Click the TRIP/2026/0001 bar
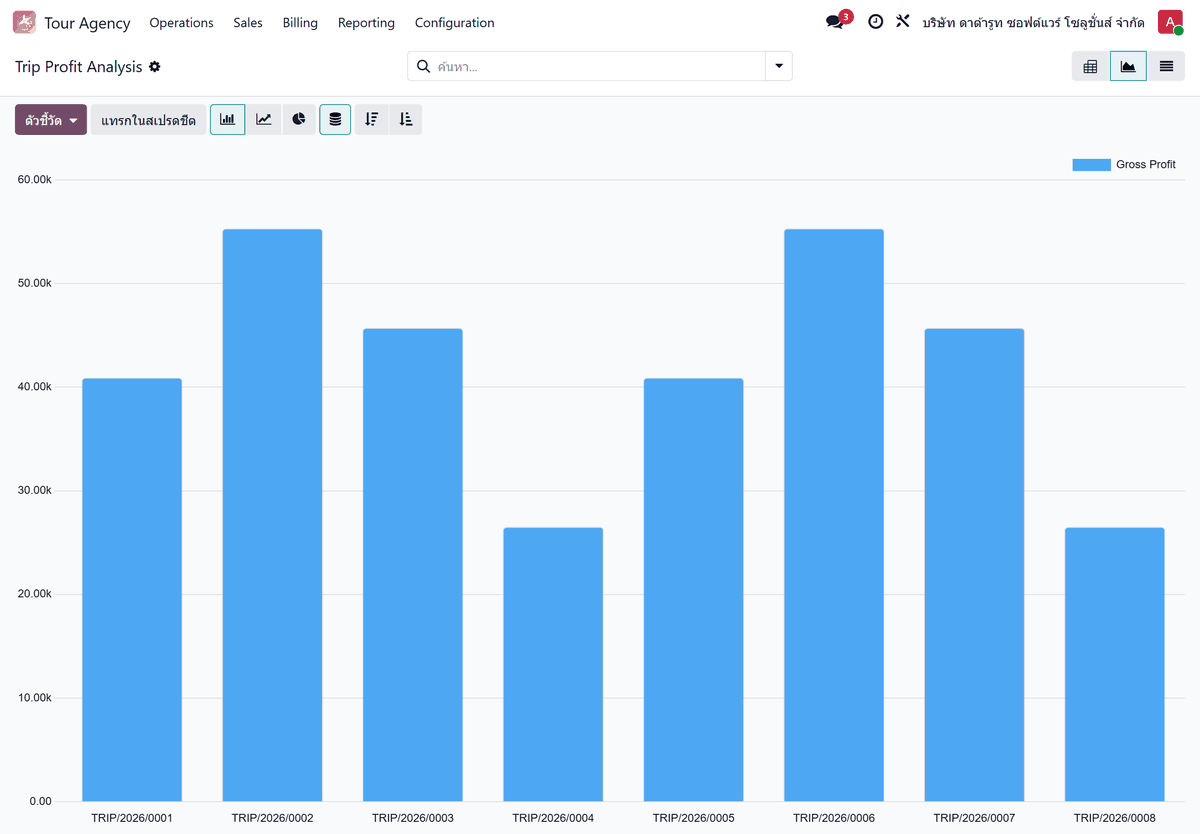The width and height of the screenshot is (1200, 834). click(132, 590)
